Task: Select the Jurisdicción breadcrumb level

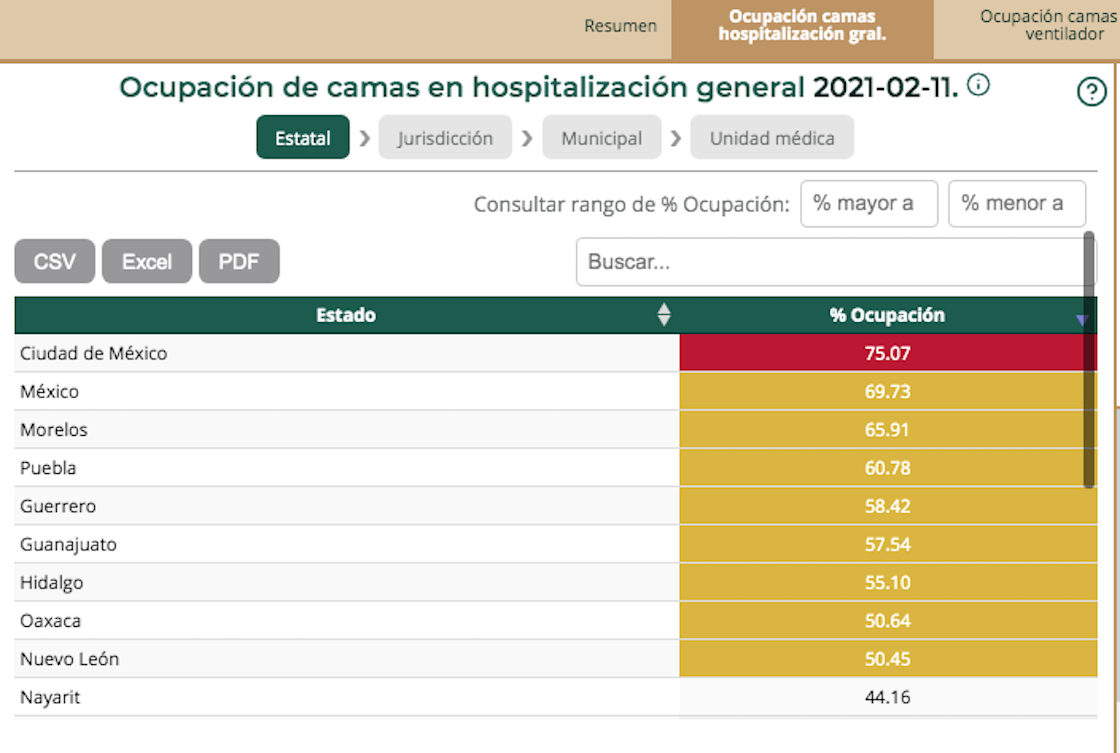Action: click(446, 138)
